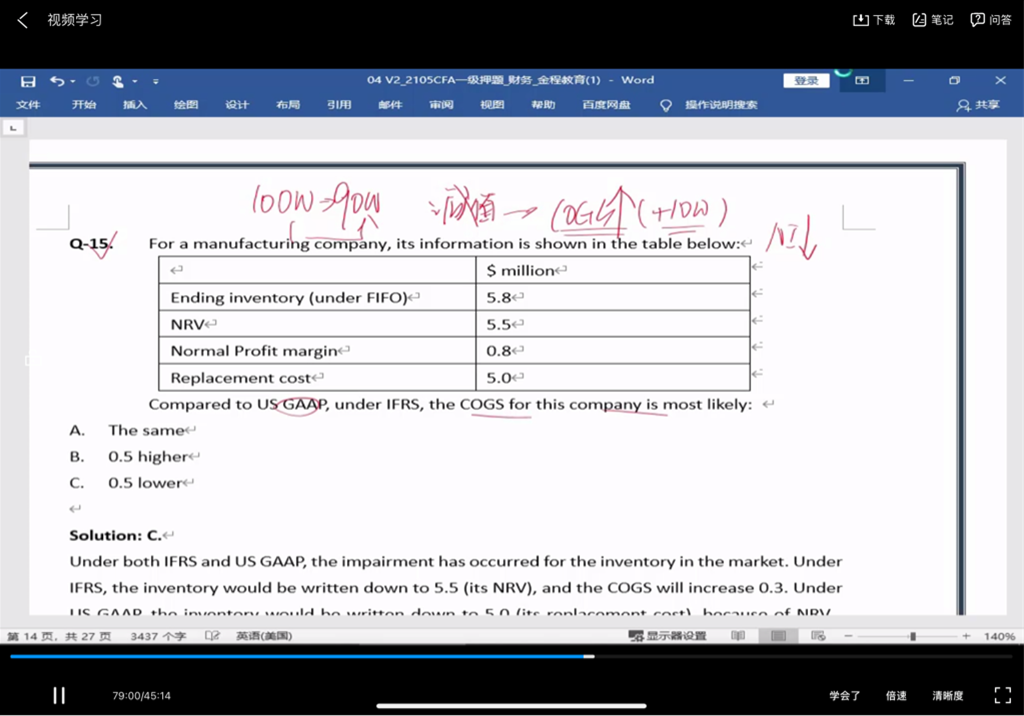1024x716 pixels.
Task: Click zoom in plus button
Action: click(x=966, y=636)
